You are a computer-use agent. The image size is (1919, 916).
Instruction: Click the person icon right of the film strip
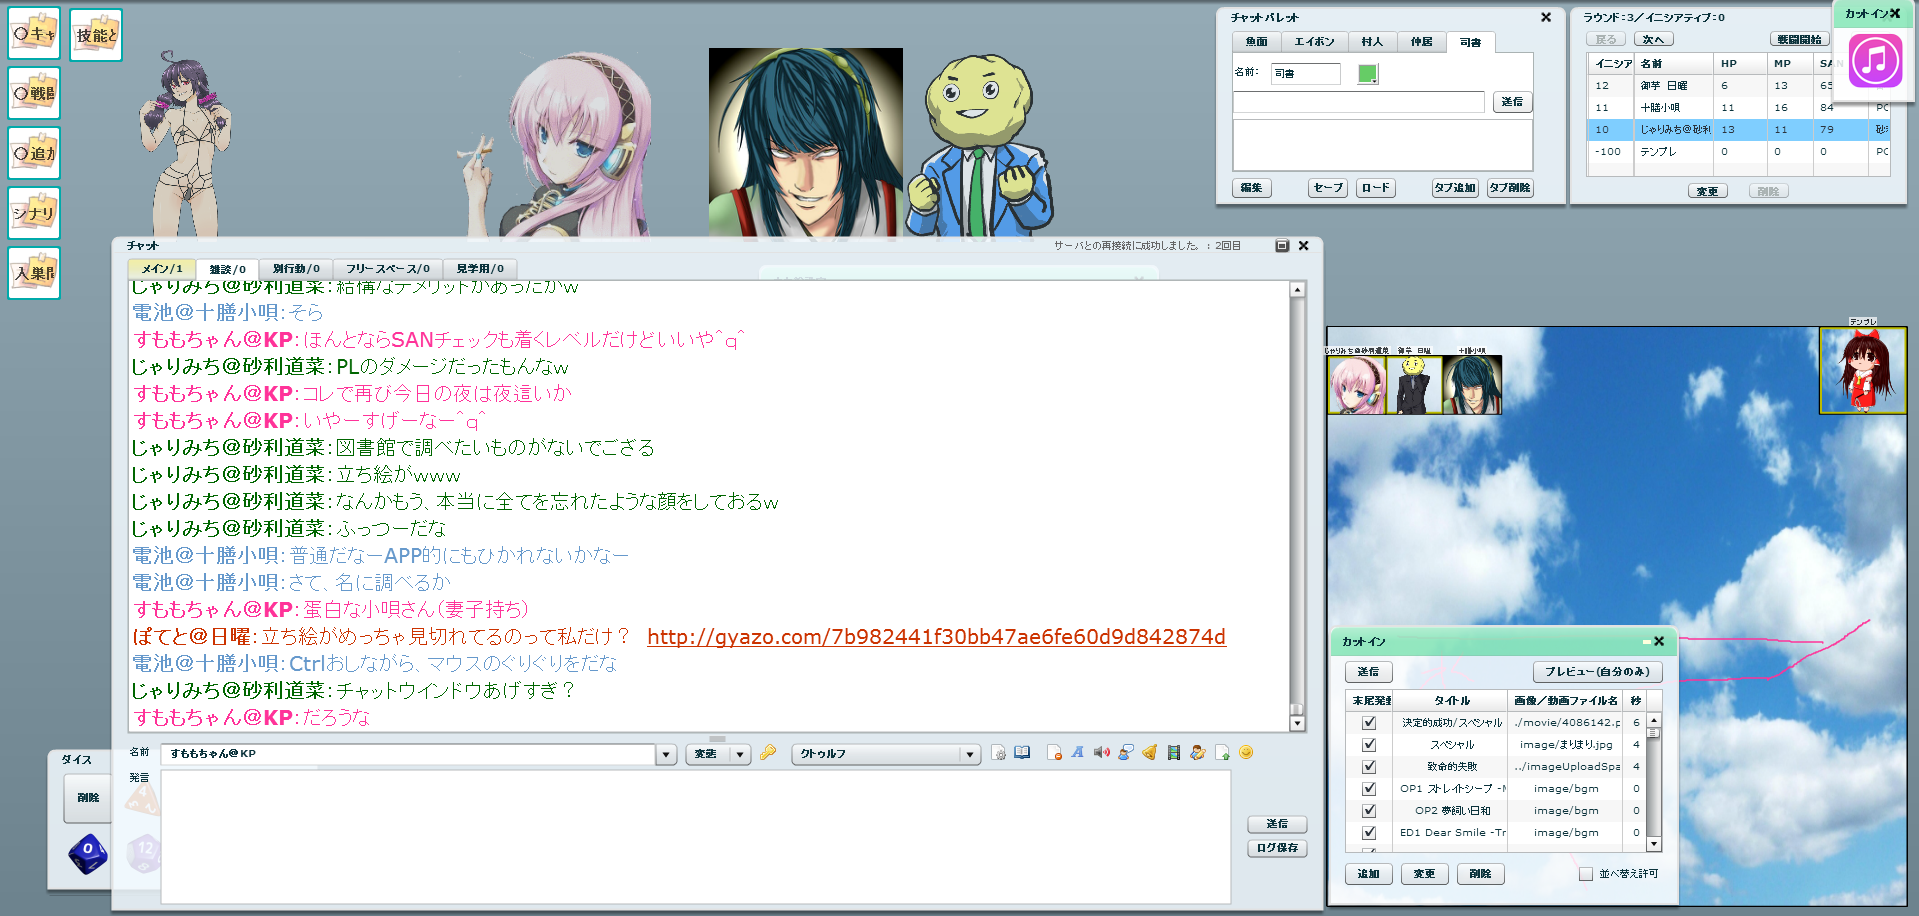[x=1198, y=753]
